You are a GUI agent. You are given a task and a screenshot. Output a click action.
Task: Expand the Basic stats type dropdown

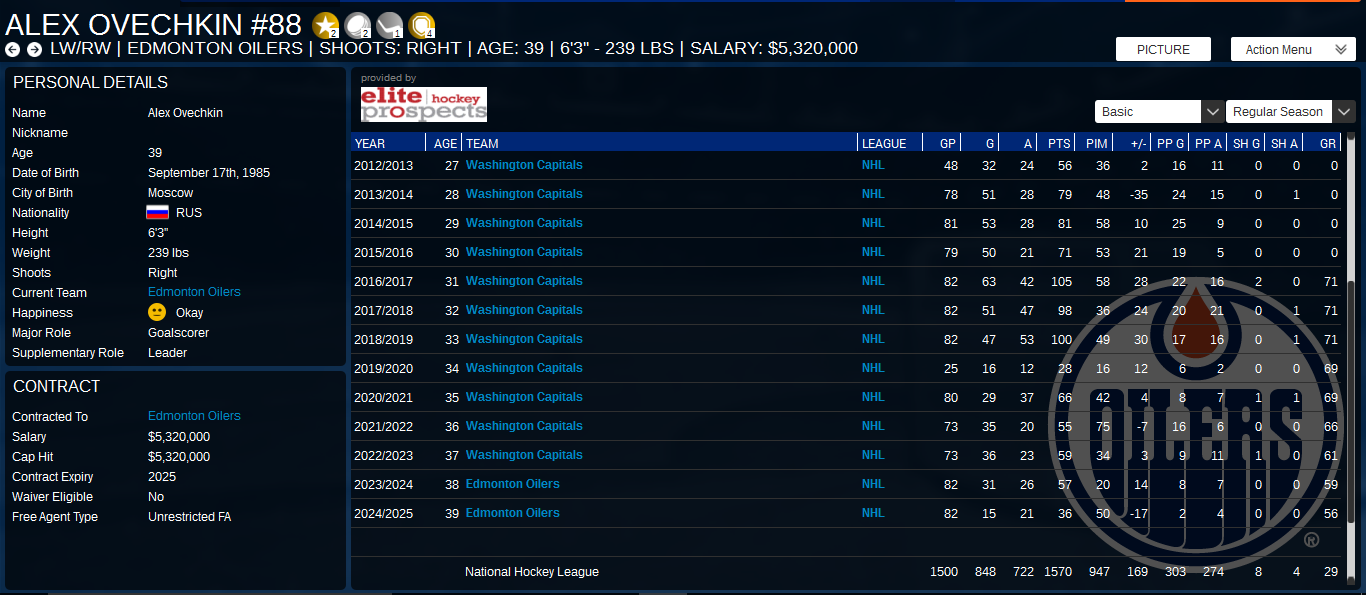pos(1158,112)
